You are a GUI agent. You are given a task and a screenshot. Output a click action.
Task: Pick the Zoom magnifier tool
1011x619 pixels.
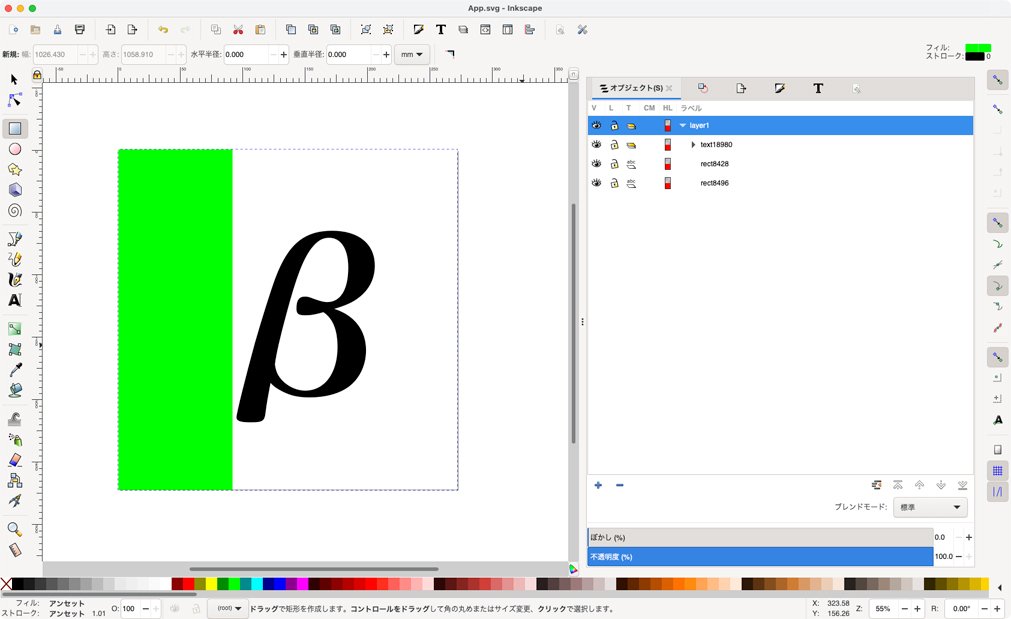[x=15, y=529]
